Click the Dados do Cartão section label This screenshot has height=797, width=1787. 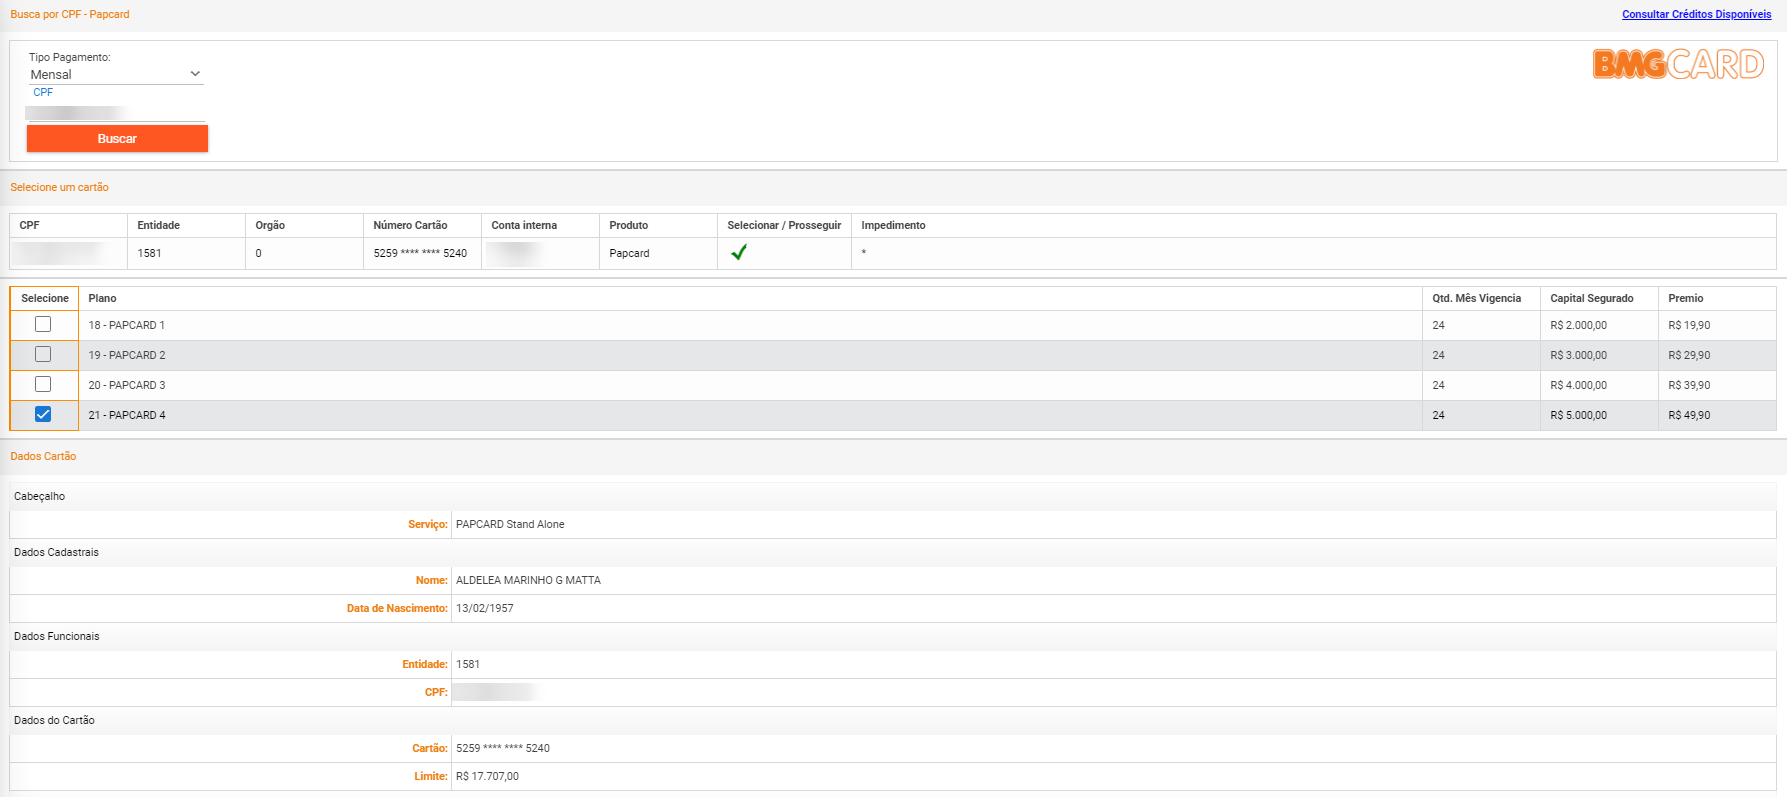point(54,720)
